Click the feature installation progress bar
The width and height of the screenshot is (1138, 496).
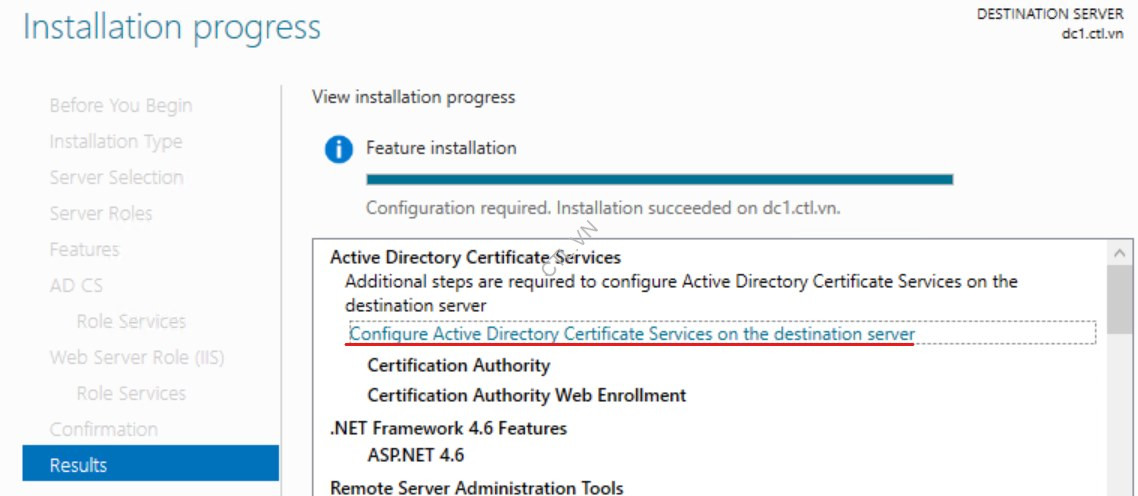pos(659,180)
